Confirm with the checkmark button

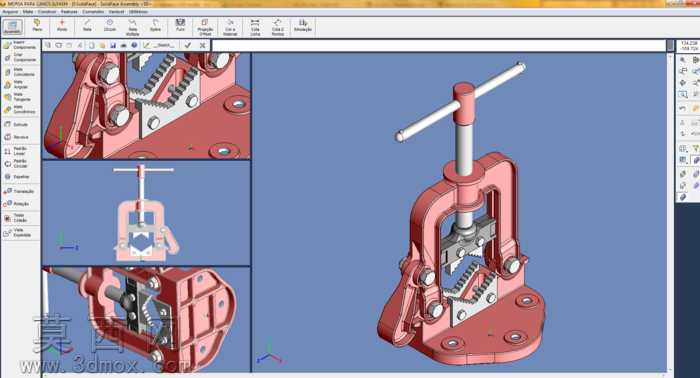pos(188,45)
